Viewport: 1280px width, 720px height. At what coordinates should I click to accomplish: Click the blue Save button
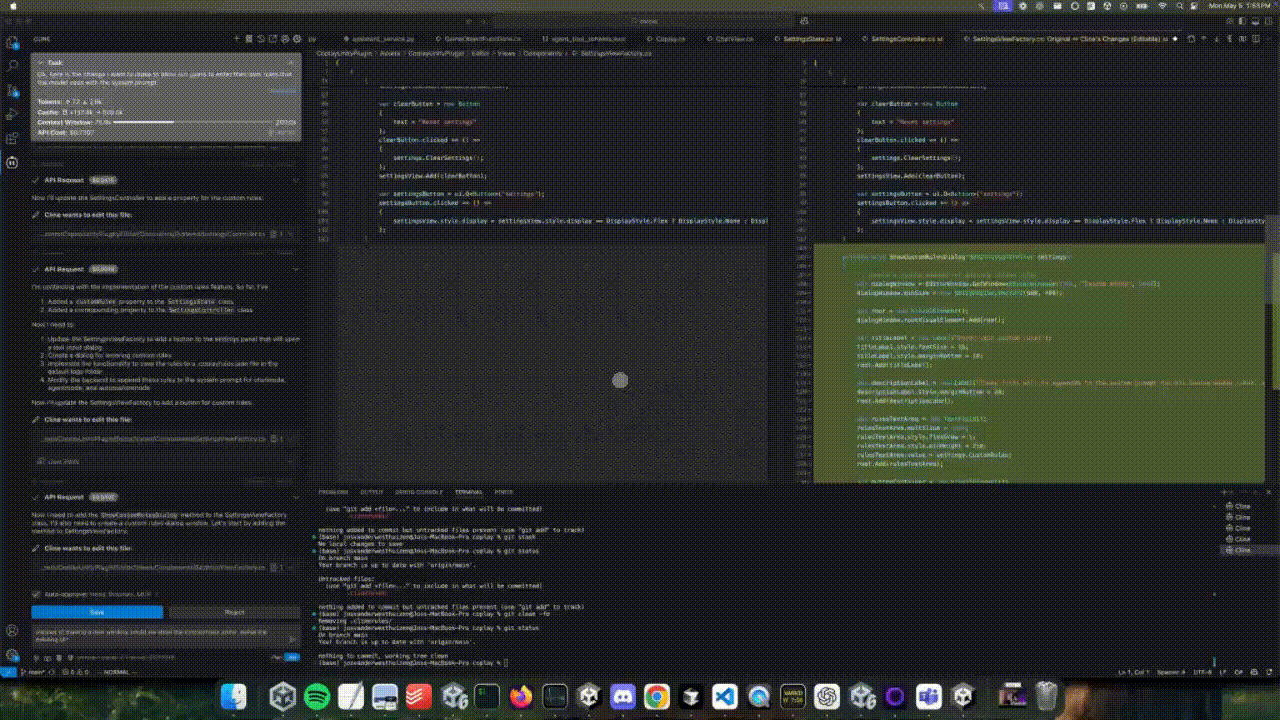97,612
